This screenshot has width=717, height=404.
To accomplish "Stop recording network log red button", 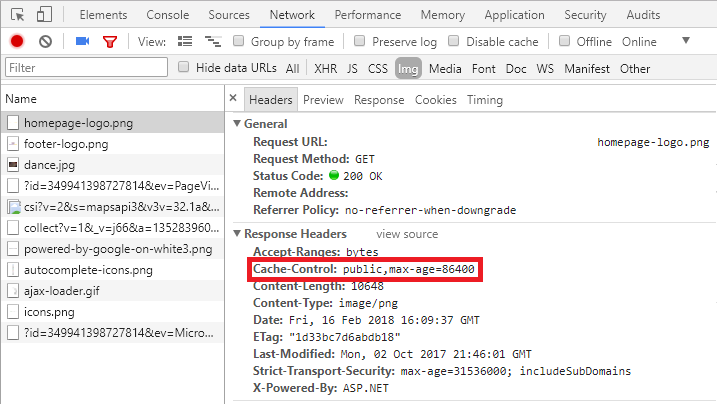I will pyautogui.click(x=17, y=41).
